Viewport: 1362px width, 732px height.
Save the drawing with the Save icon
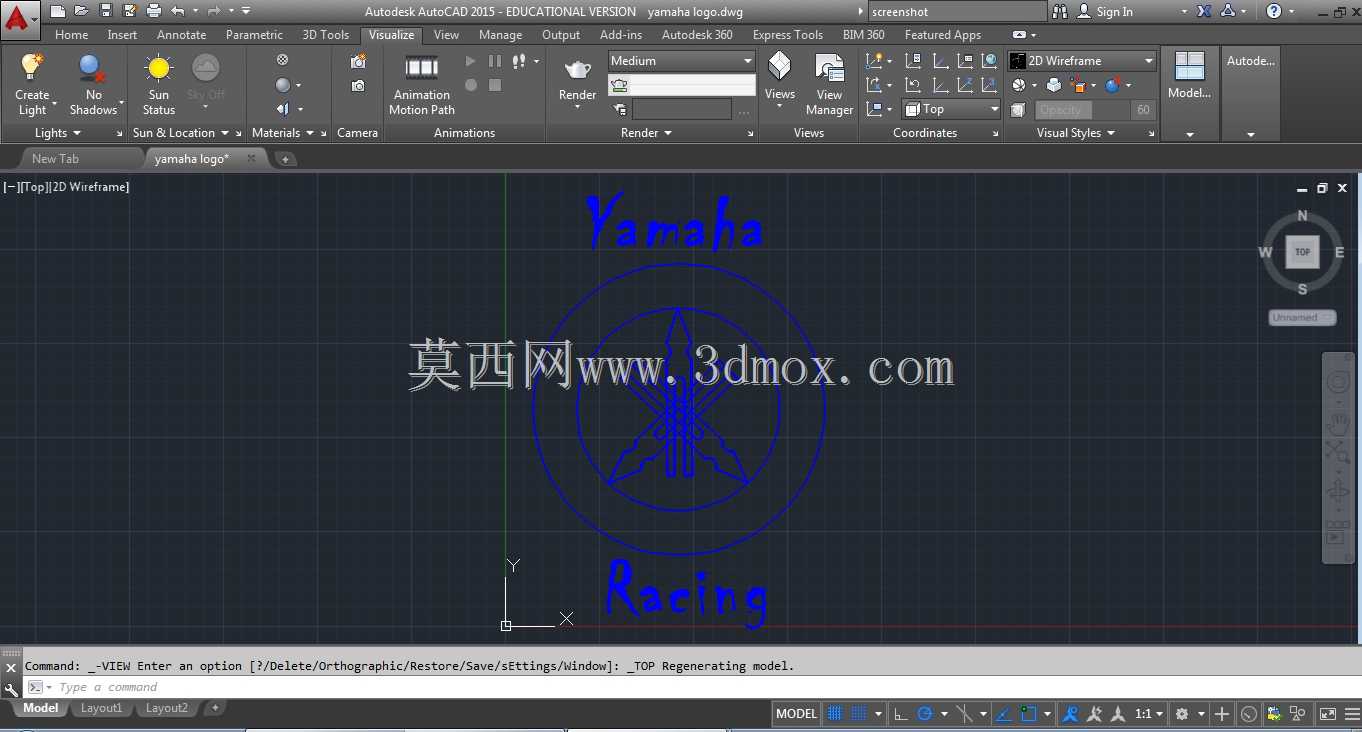(x=105, y=11)
